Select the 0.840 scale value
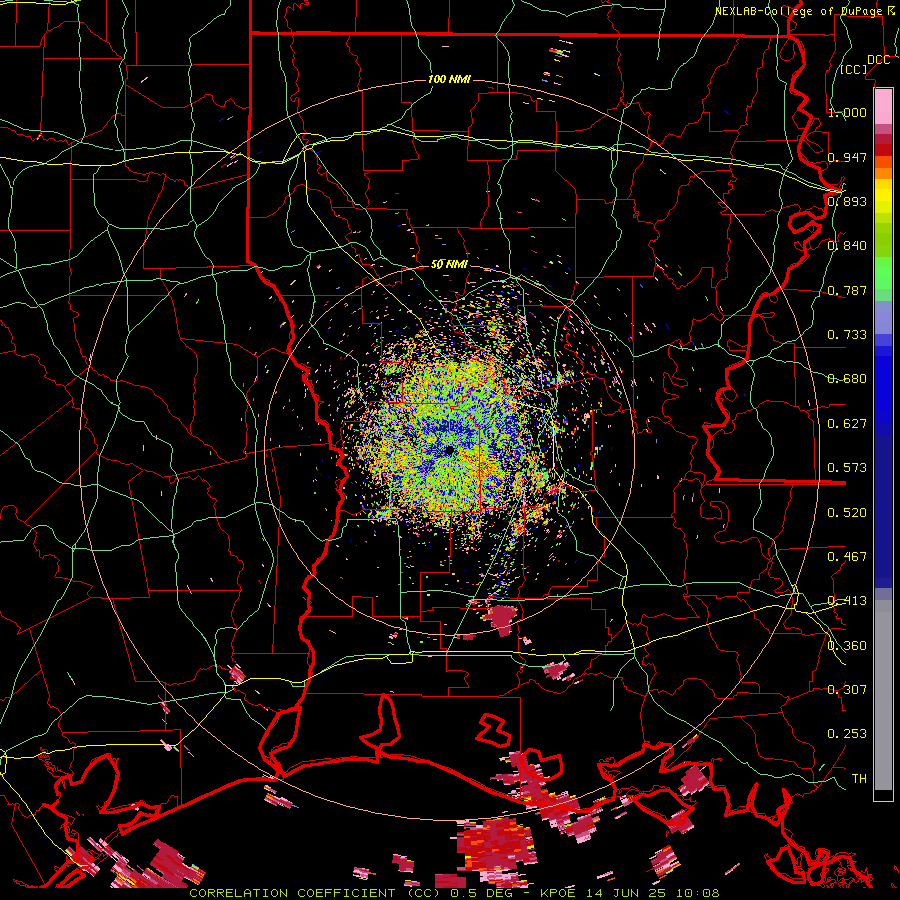Viewport: 900px width, 900px height. click(847, 245)
